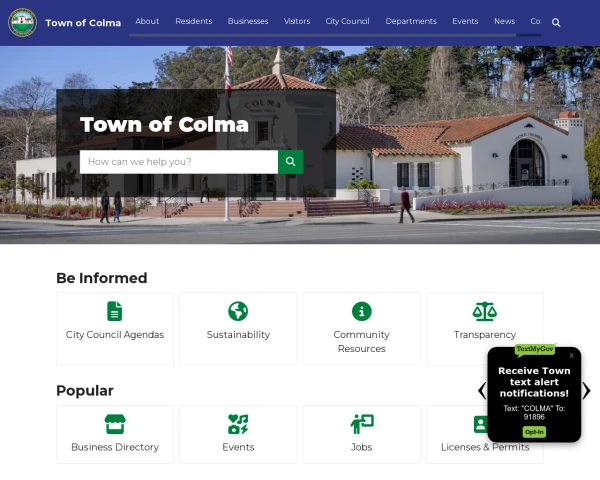
Task: Open the About menu
Action: tap(147, 21)
